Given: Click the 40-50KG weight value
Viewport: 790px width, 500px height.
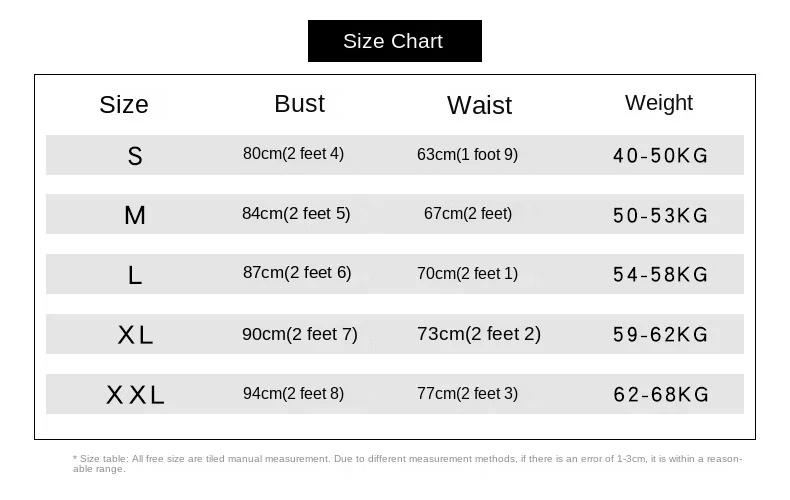Looking at the screenshot, I should tap(660, 156).
